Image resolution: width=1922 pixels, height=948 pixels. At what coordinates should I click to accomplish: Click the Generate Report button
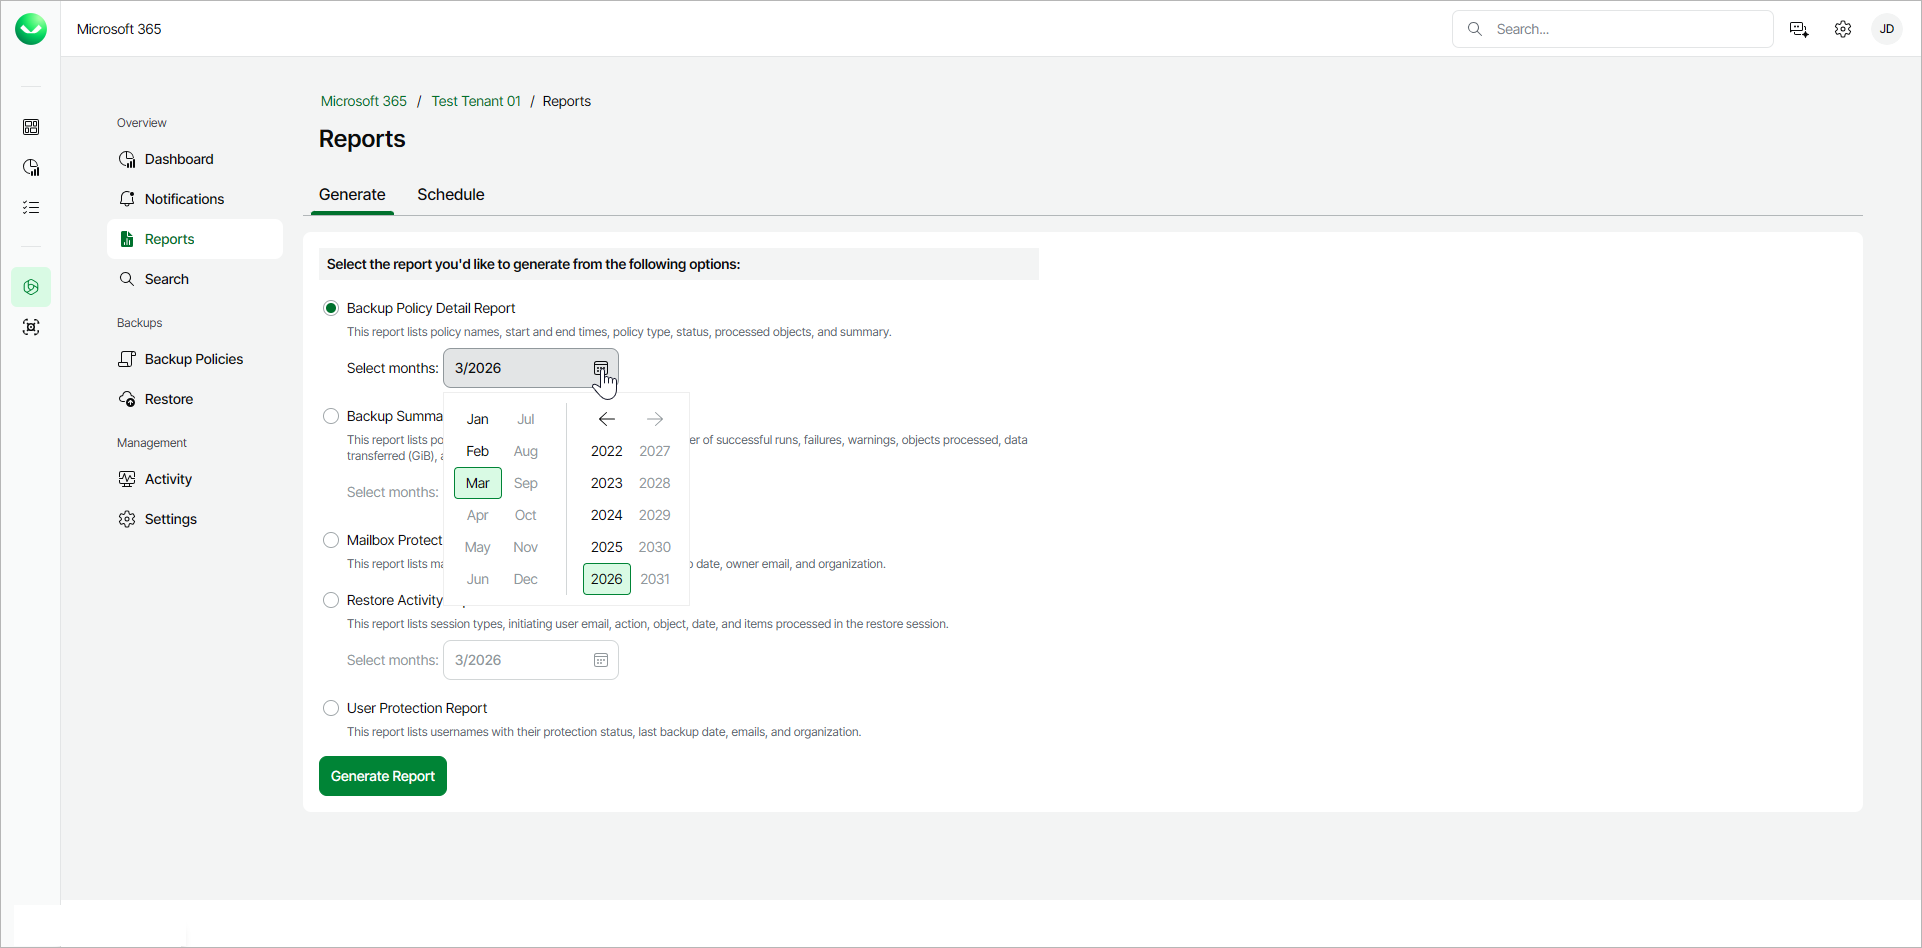tap(383, 776)
